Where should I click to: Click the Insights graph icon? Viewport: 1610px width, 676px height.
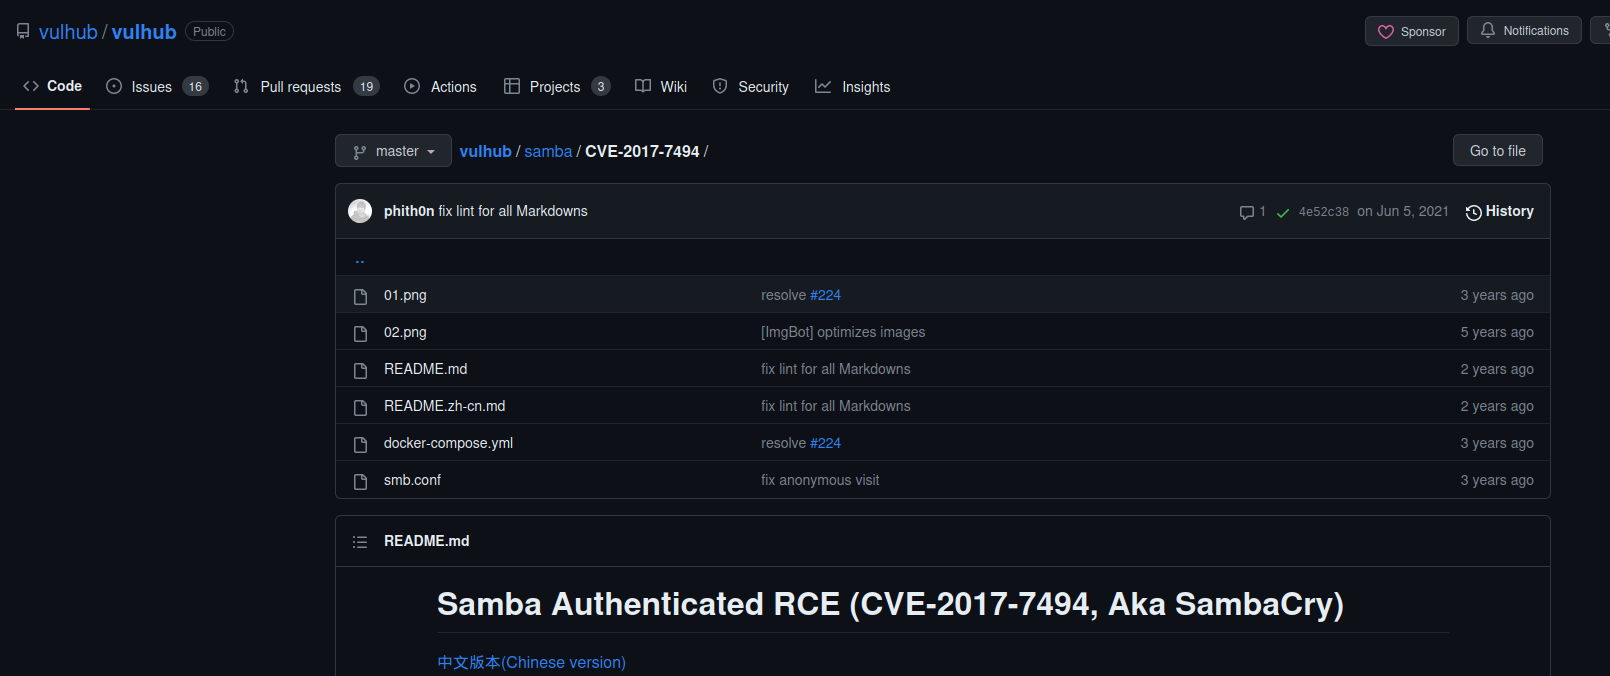tap(823, 87)
